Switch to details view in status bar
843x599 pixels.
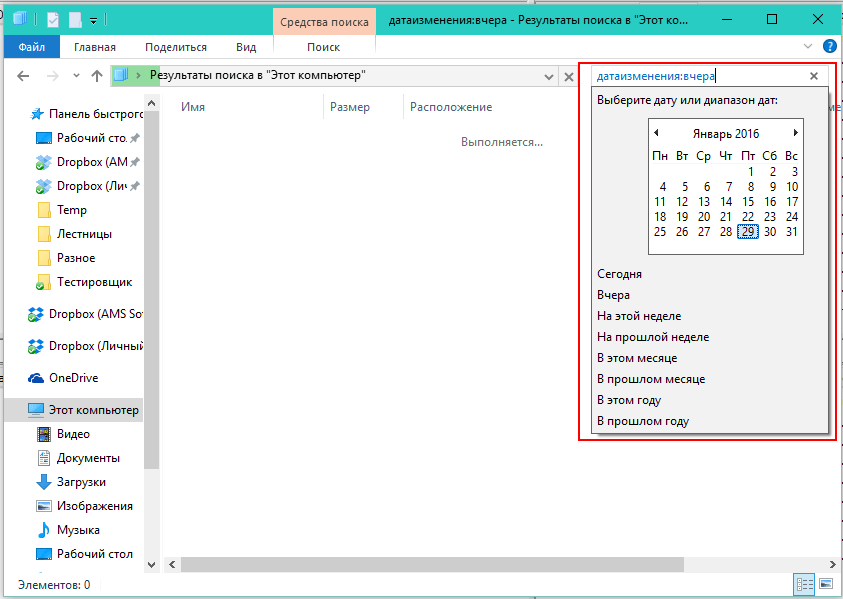click(803, 582)
